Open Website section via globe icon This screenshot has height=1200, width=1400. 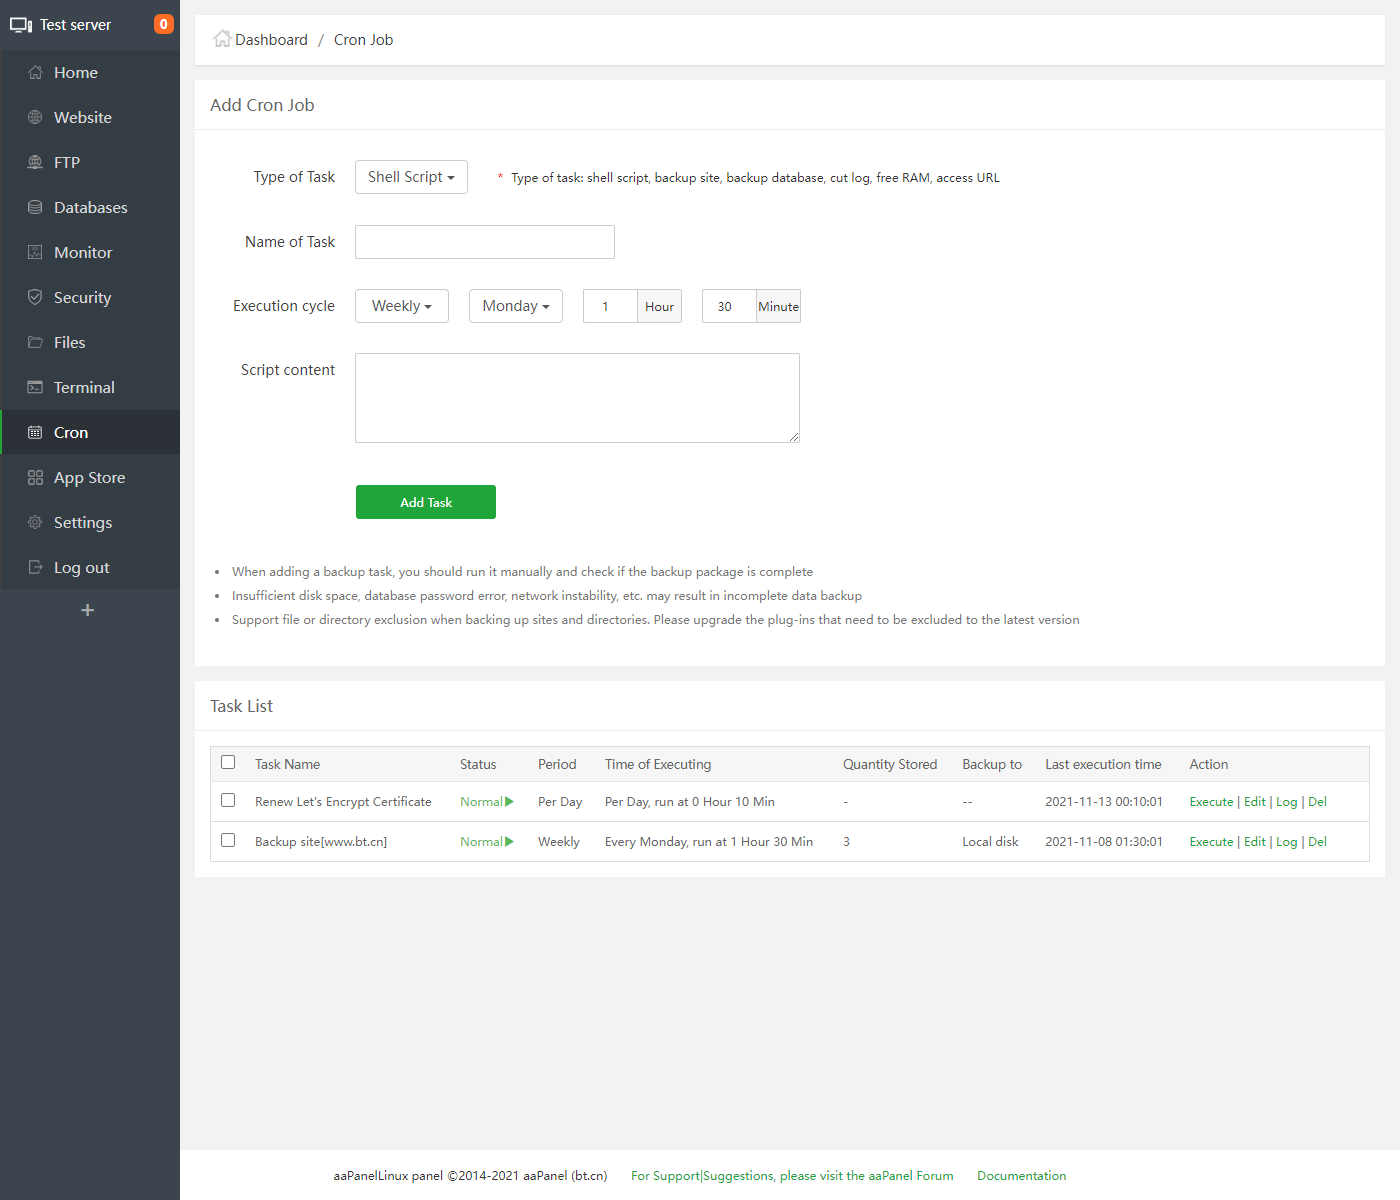[35, 118]
